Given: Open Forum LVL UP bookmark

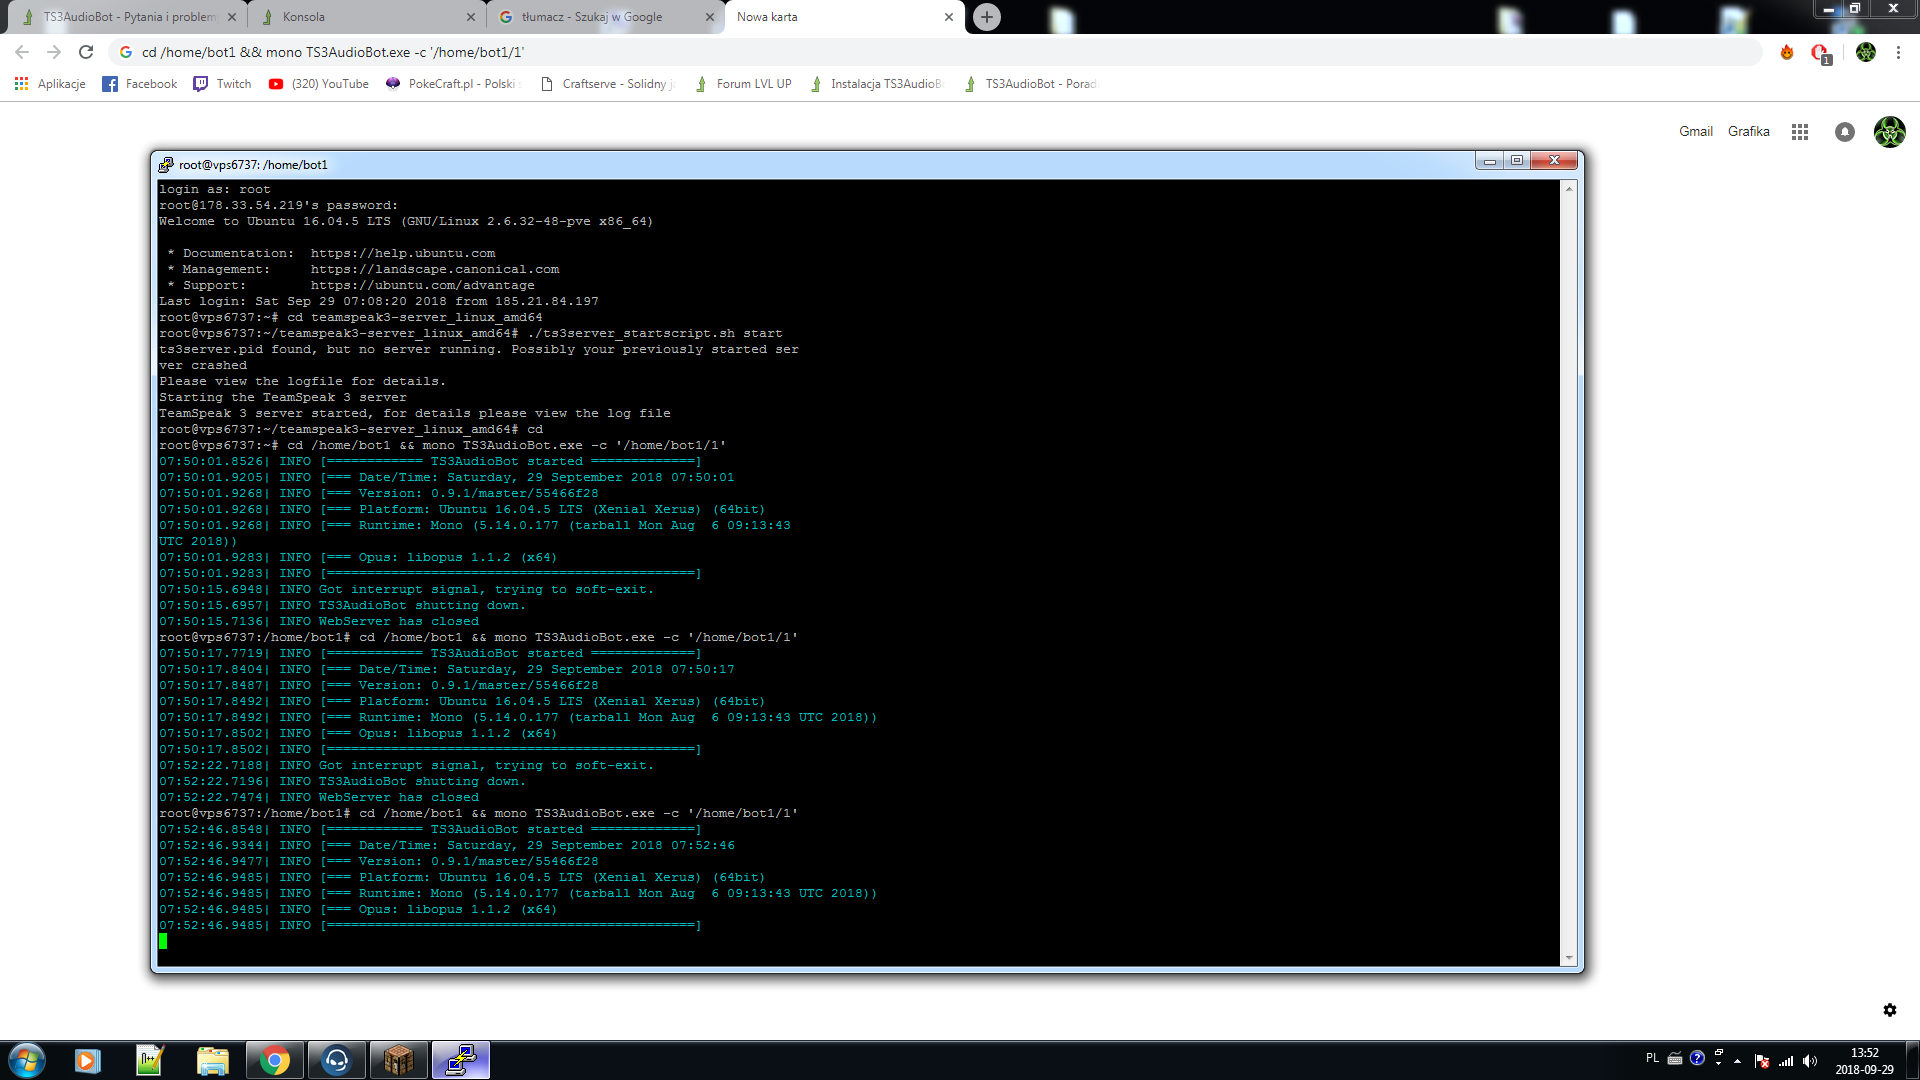Looking at the screenshot, I should point(743,84).
